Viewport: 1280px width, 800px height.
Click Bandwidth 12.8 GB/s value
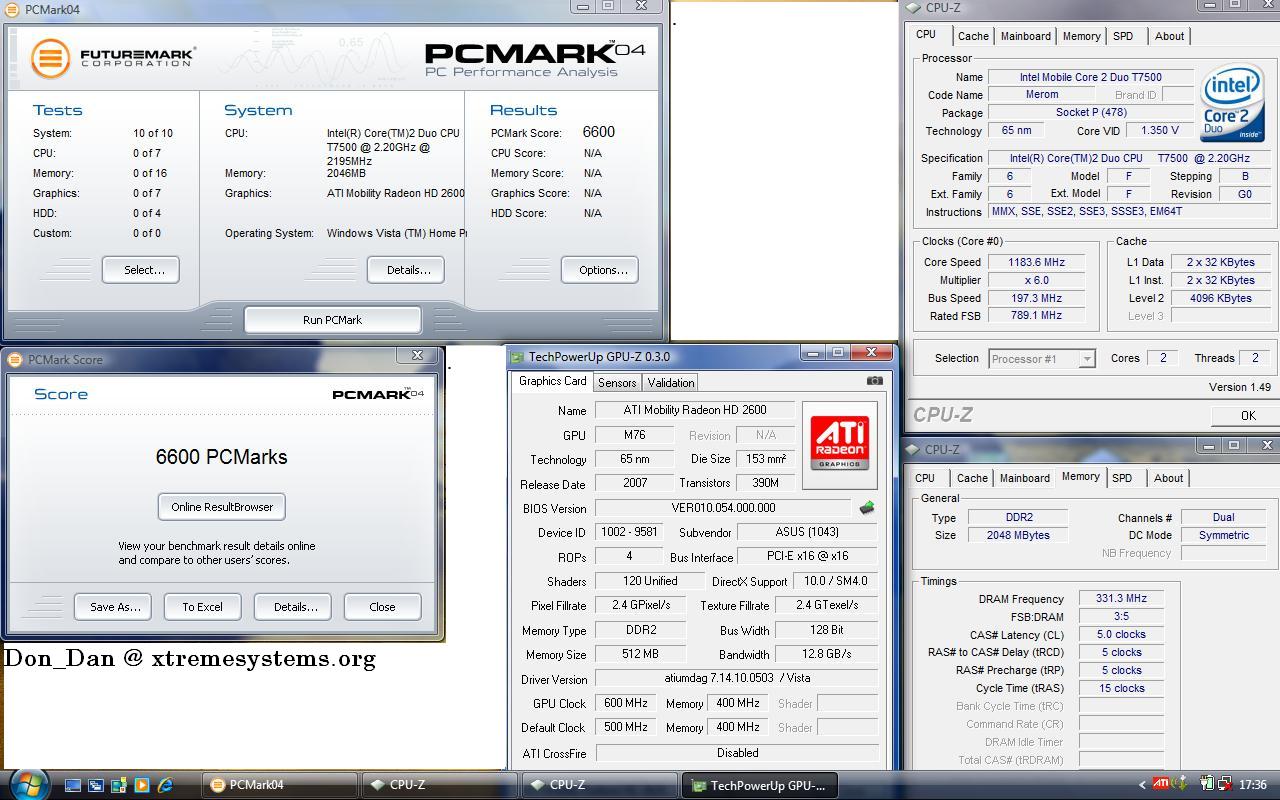tap(826, 654)
